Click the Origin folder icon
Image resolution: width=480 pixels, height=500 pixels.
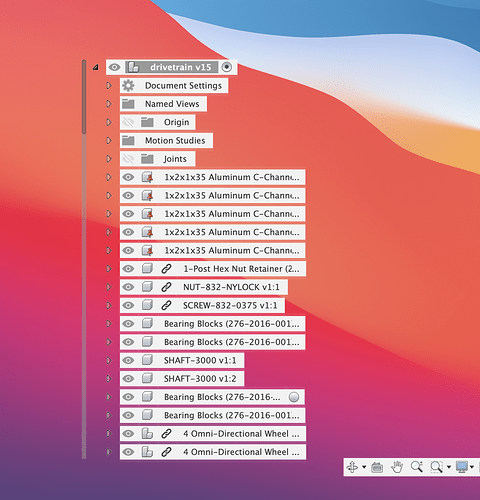click(x=147, y=122)
